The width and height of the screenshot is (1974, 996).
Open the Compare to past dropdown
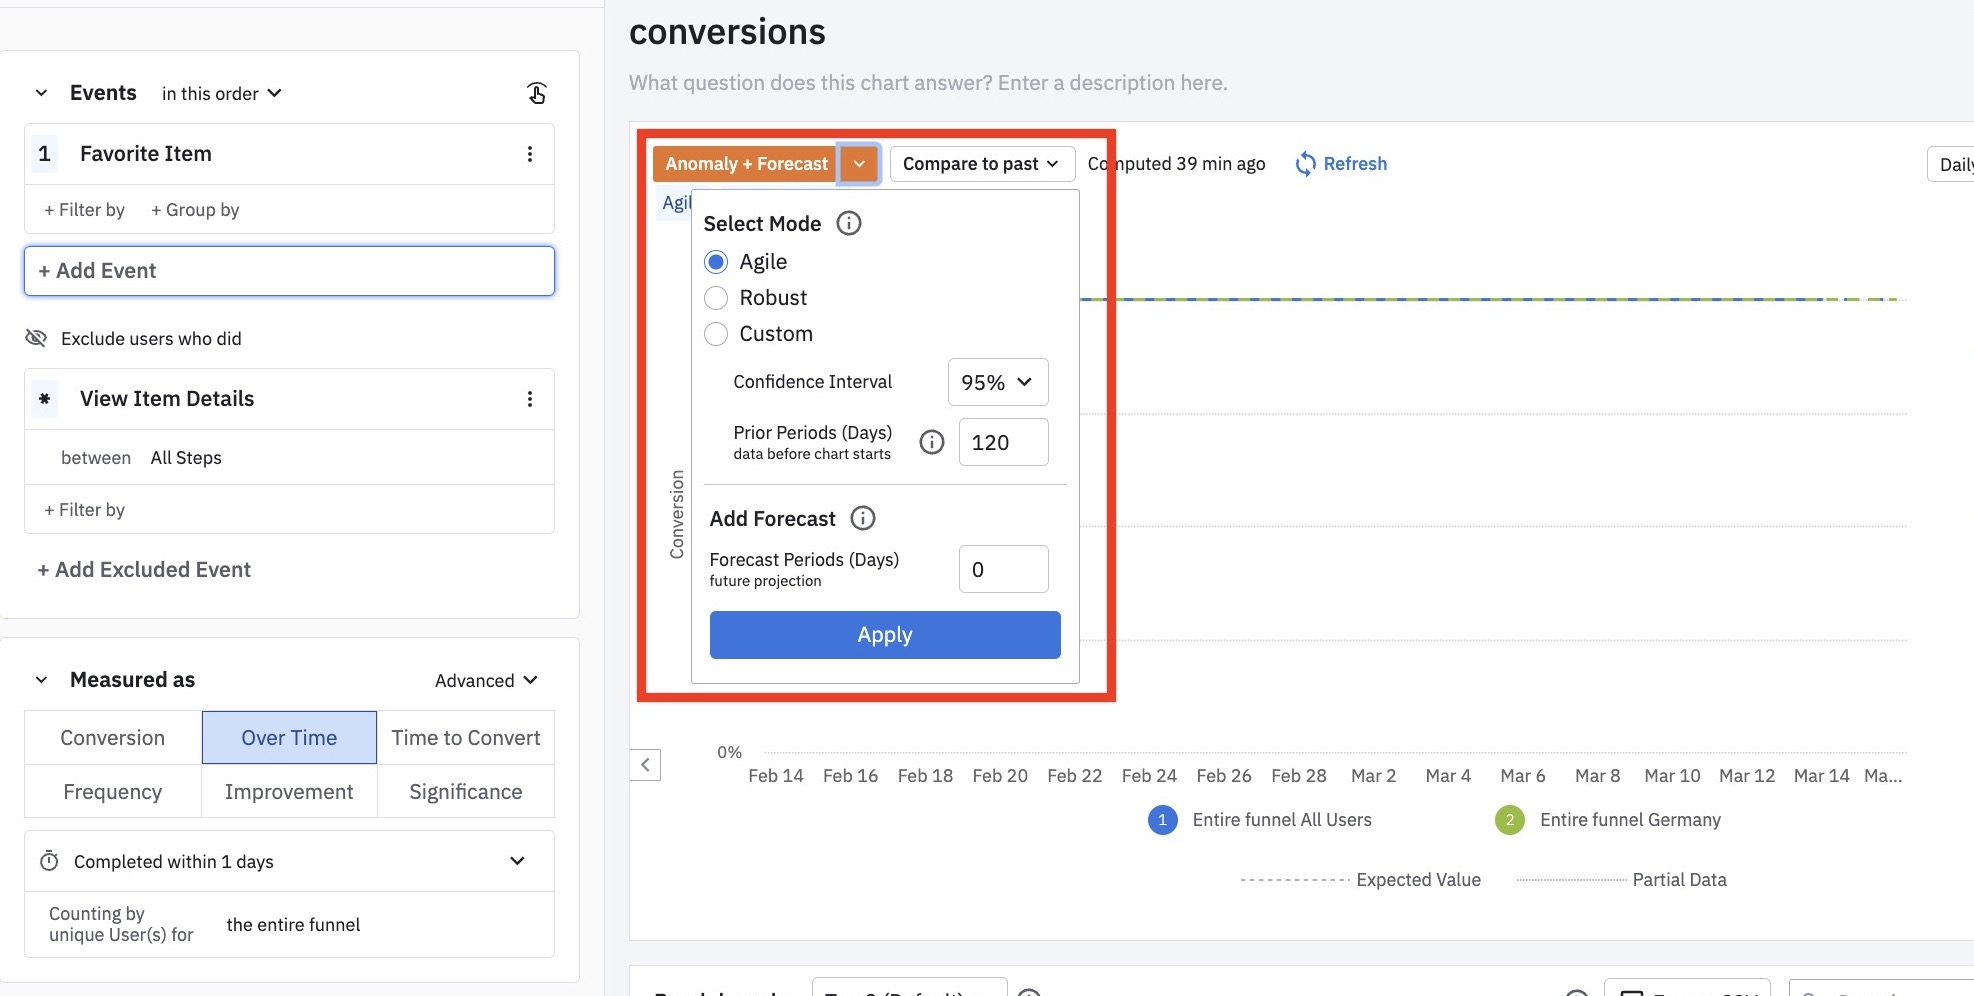981,164
